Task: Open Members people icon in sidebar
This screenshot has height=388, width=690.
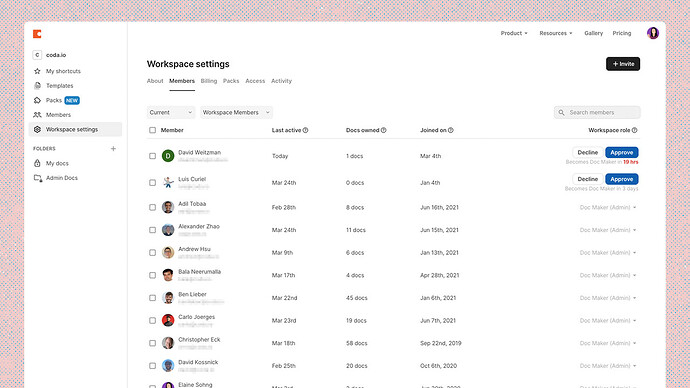Action: [x=37, y=115]
